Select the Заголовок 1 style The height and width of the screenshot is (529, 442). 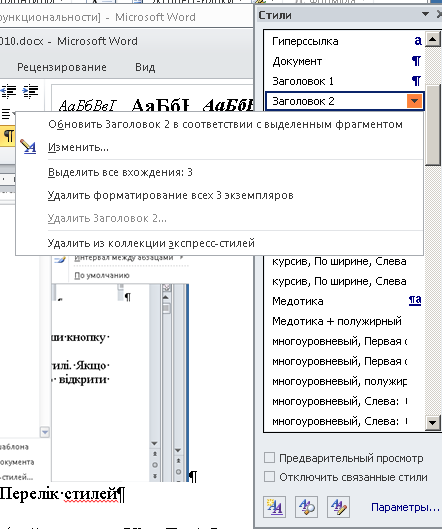point(344,81)
